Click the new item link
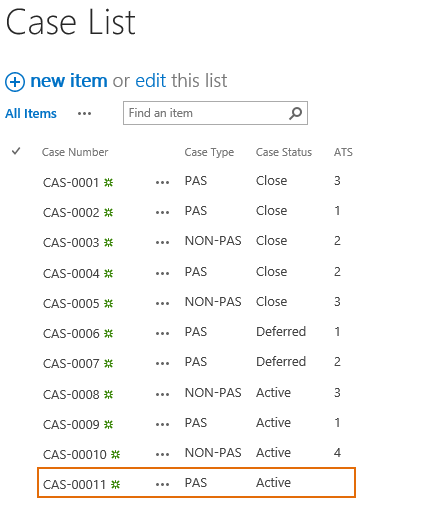 pyautogui.click(x=69, y=81)
